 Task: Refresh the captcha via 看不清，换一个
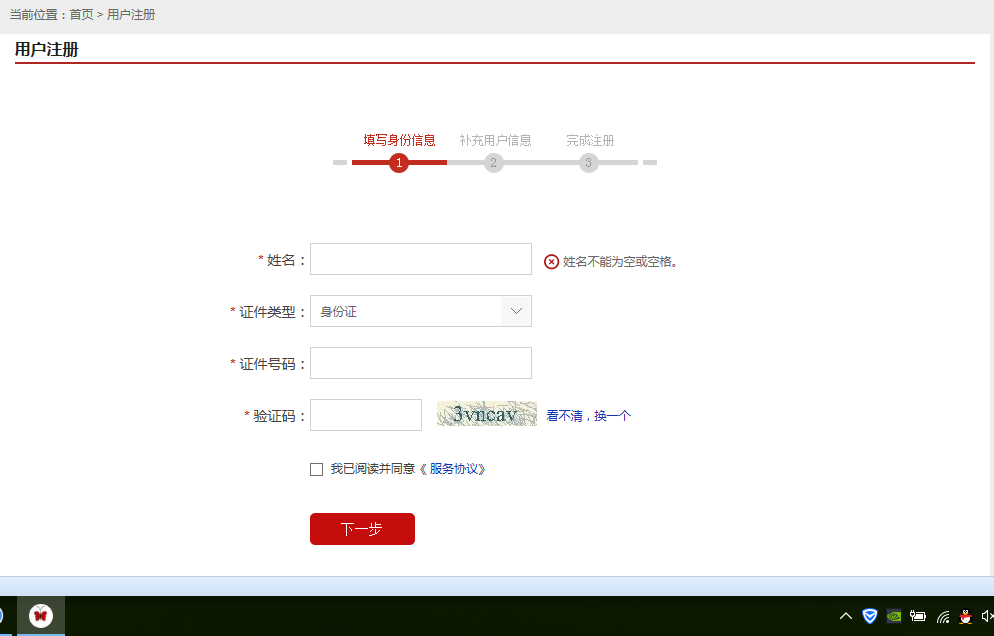click(x=587, y=415)
